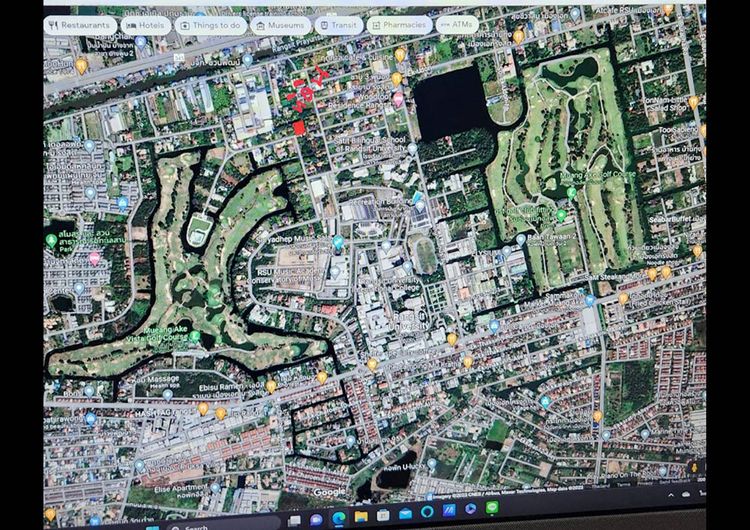
Task: Show Museums on the map
Action: coord(280,25)
